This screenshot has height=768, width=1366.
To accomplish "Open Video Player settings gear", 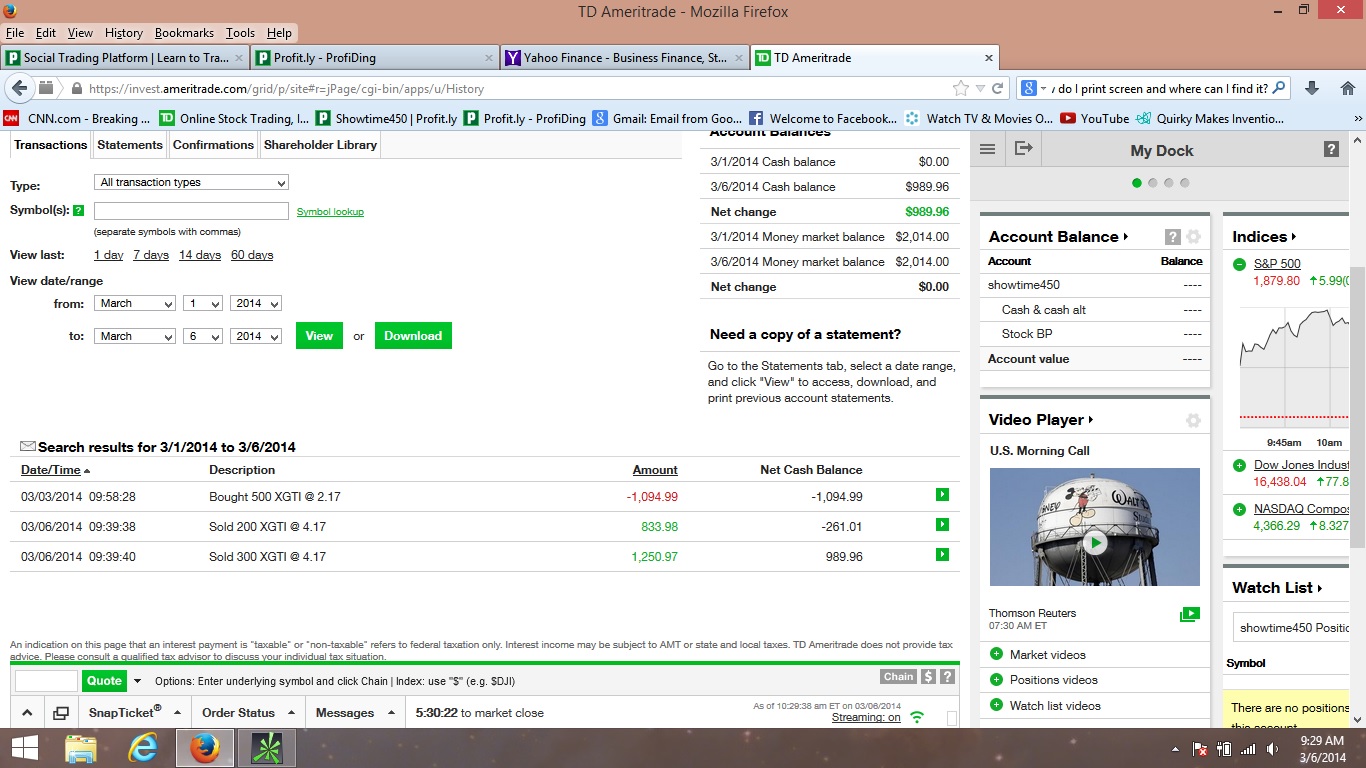I will point(1193,420).
